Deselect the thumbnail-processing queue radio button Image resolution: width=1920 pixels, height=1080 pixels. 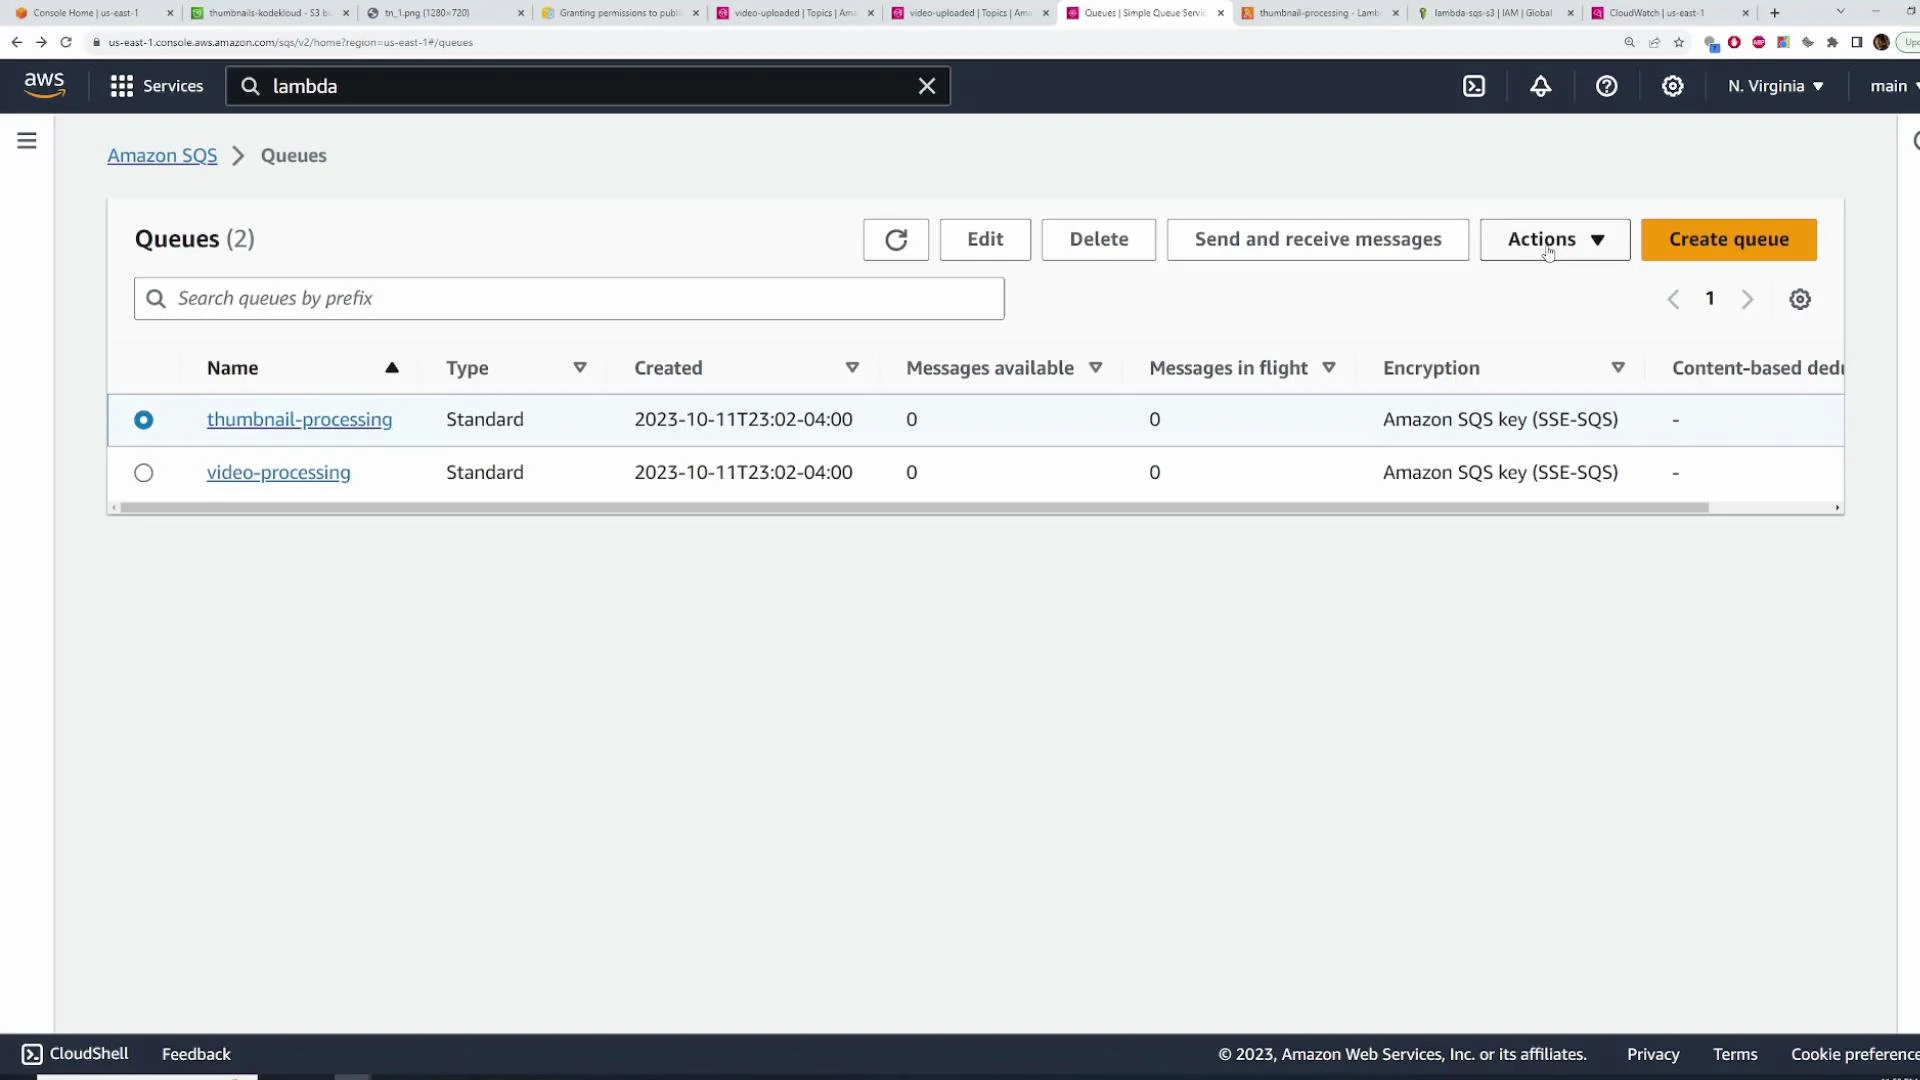[144, 420]
